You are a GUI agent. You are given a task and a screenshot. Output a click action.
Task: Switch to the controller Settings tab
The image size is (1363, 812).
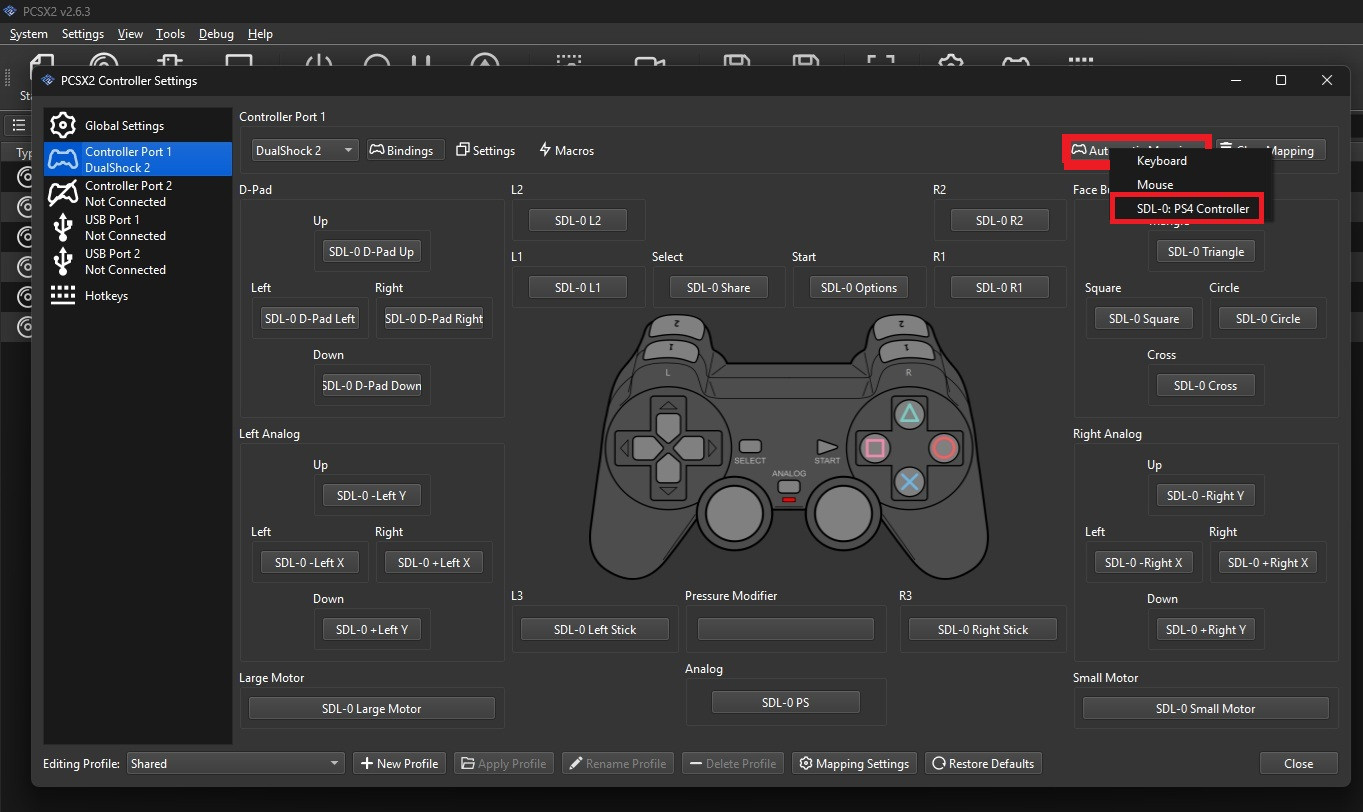pos(485,150)
